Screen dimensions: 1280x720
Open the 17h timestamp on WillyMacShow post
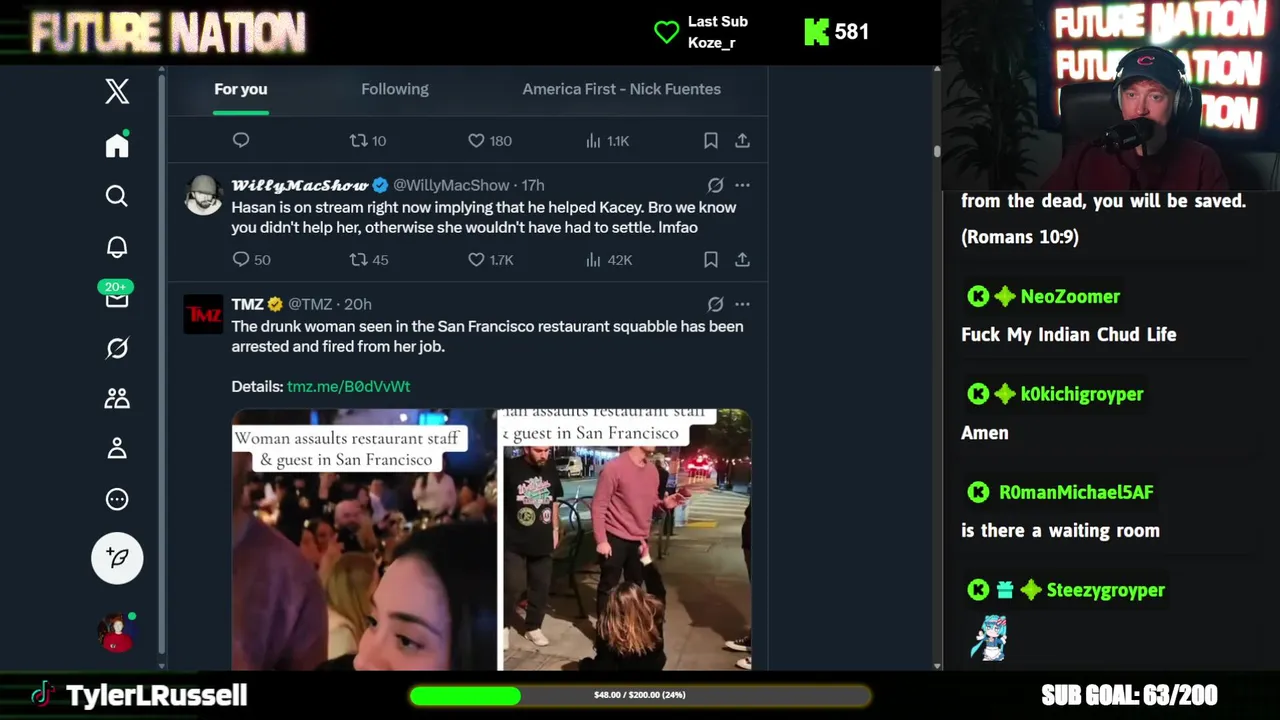coord(533,185)
